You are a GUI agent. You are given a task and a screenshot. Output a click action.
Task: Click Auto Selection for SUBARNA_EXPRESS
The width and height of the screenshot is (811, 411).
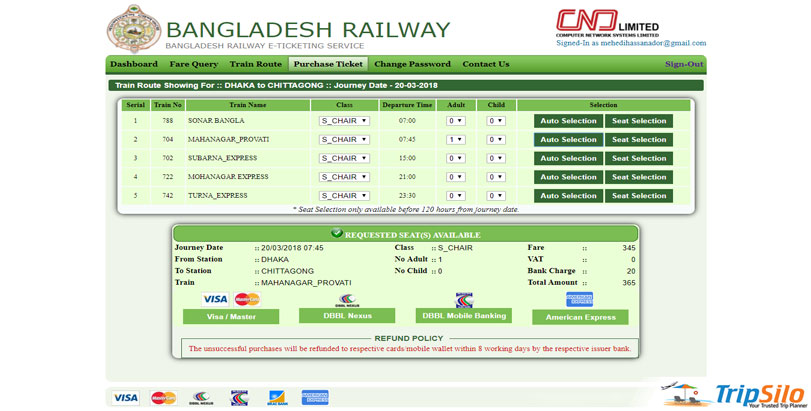[568, 158]
